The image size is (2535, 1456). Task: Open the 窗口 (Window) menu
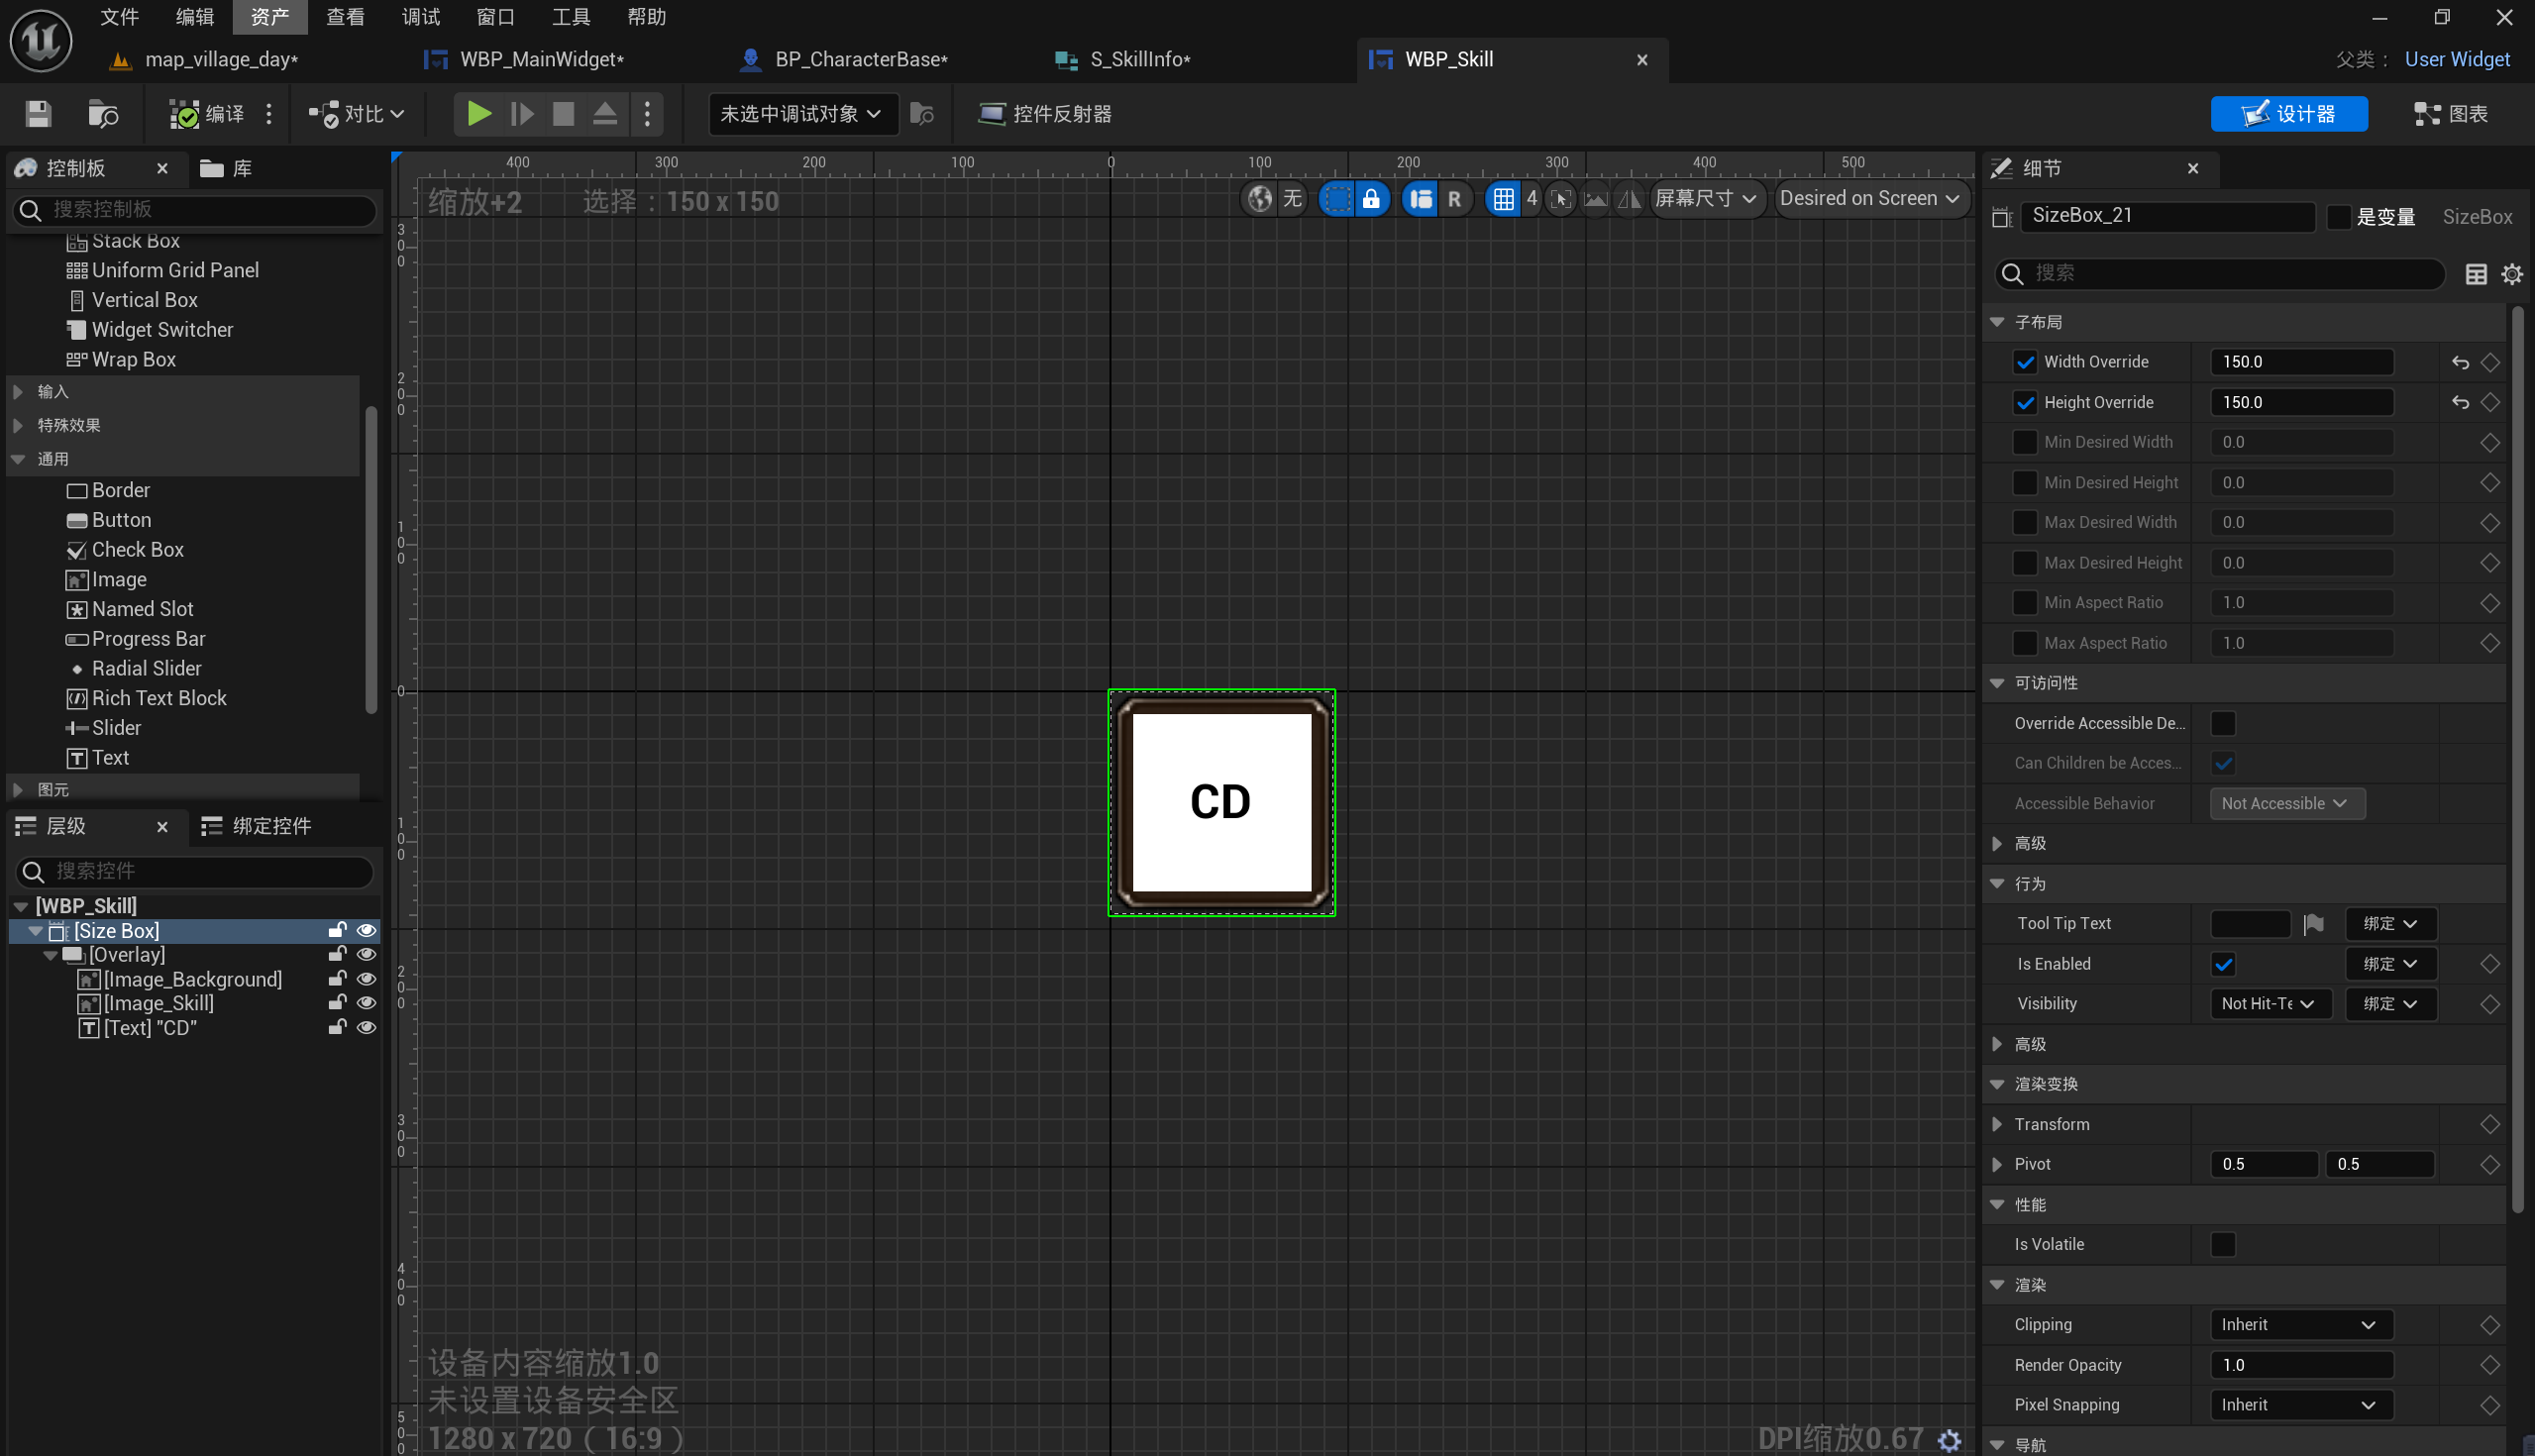tap(495, 17)
